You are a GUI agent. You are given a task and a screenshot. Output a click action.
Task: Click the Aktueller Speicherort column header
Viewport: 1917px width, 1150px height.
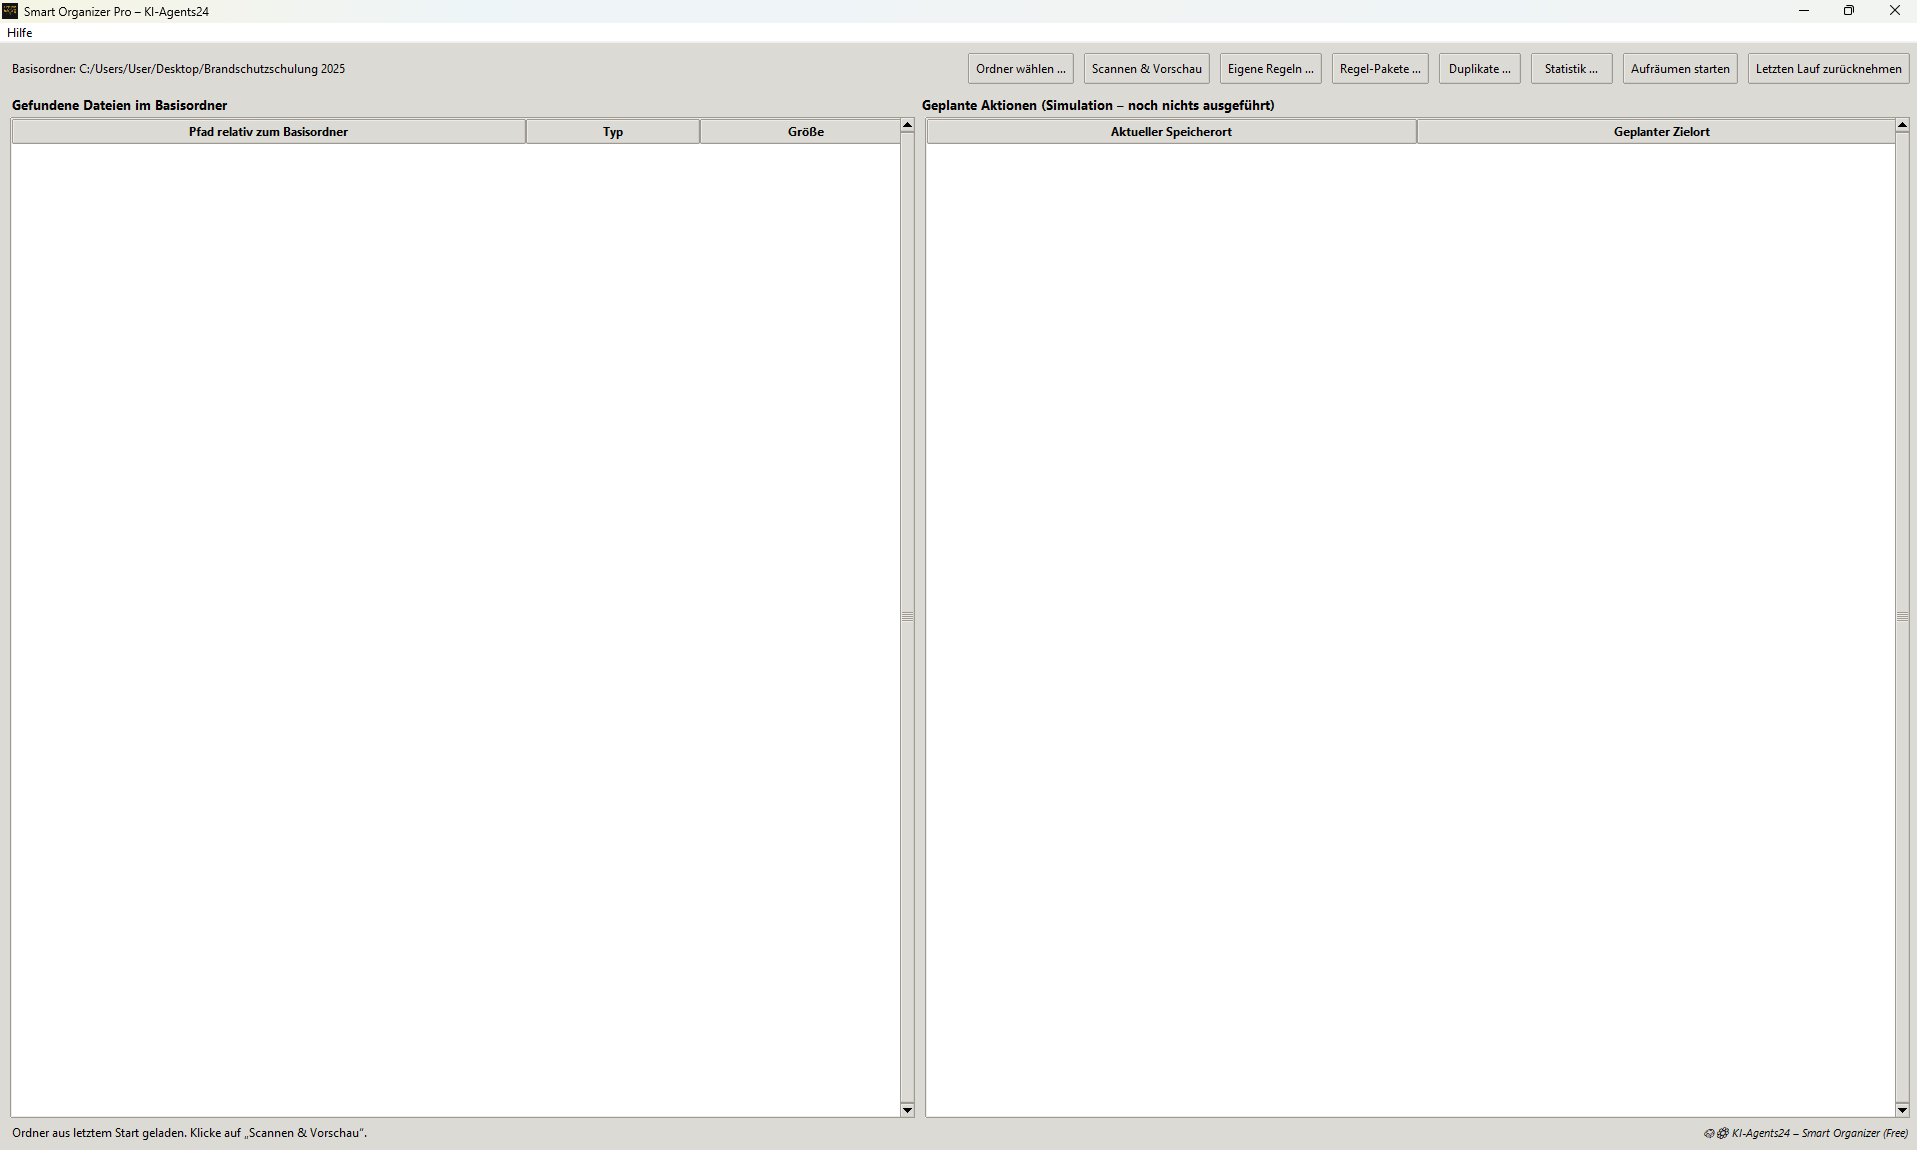pyautogui.click(x=1170, y=132)
